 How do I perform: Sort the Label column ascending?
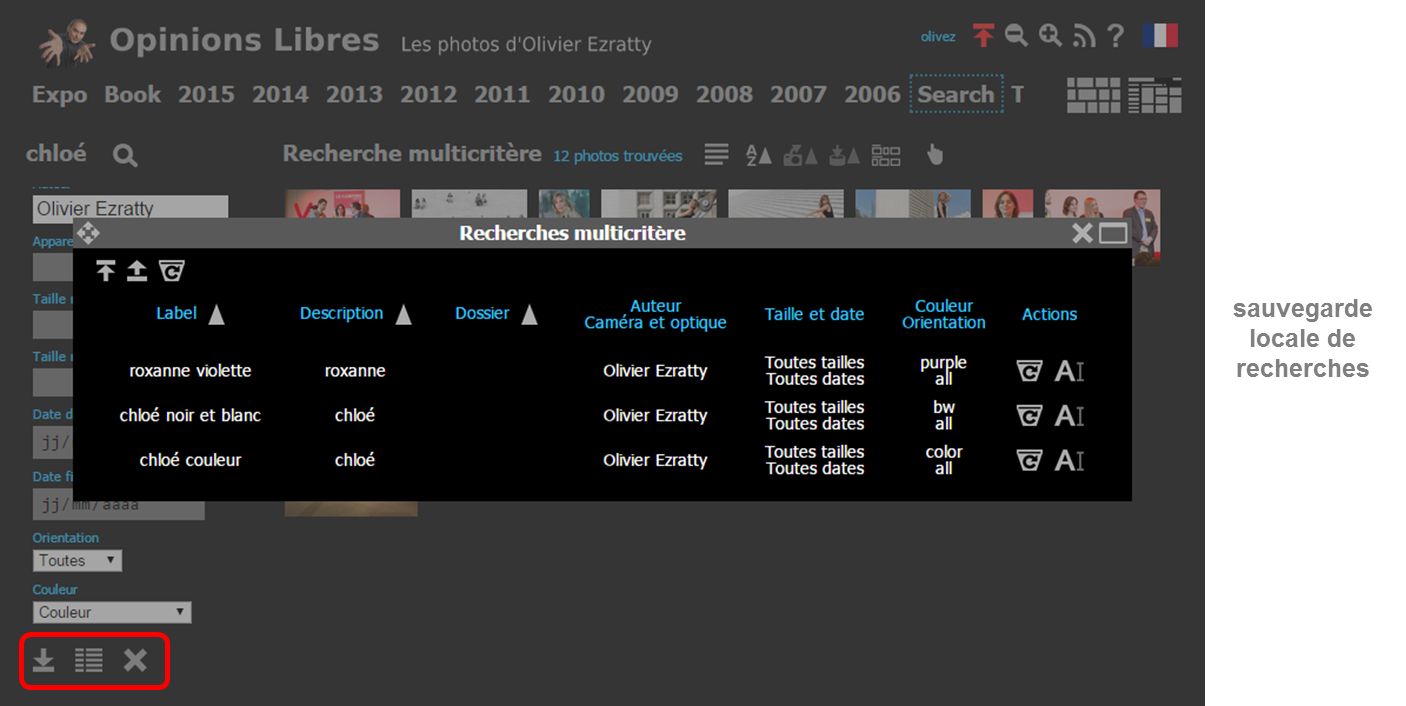pyautogui.click(x=216, y=315)
